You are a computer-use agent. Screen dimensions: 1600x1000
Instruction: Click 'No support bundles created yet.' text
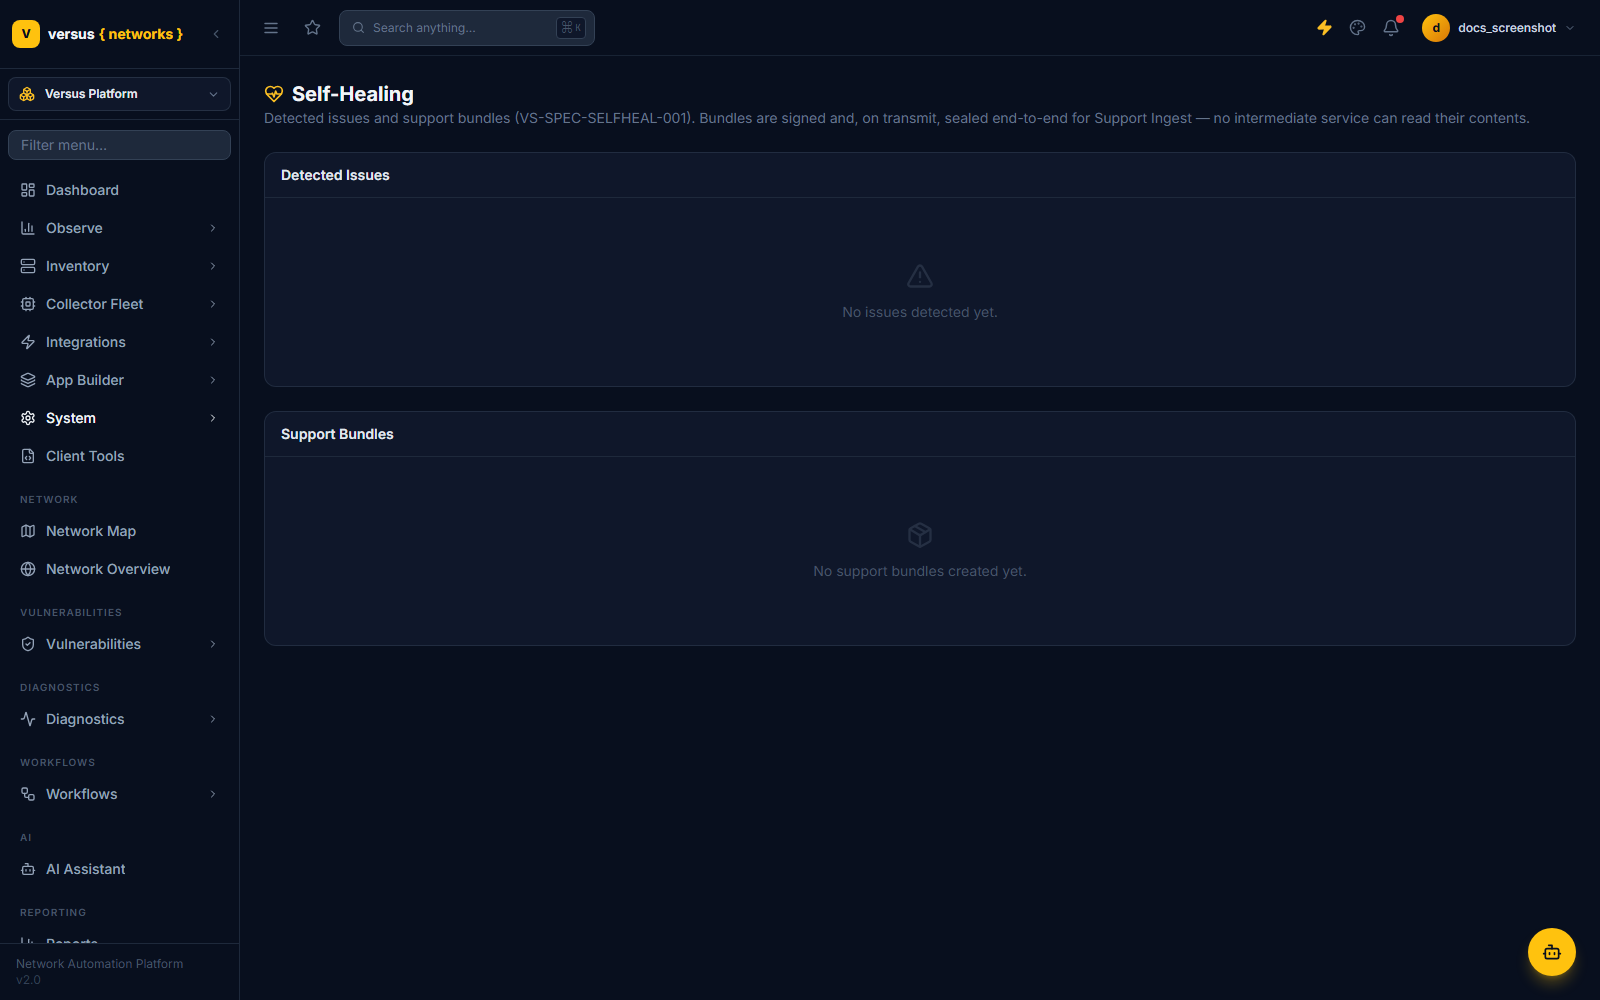coord(920,571)
